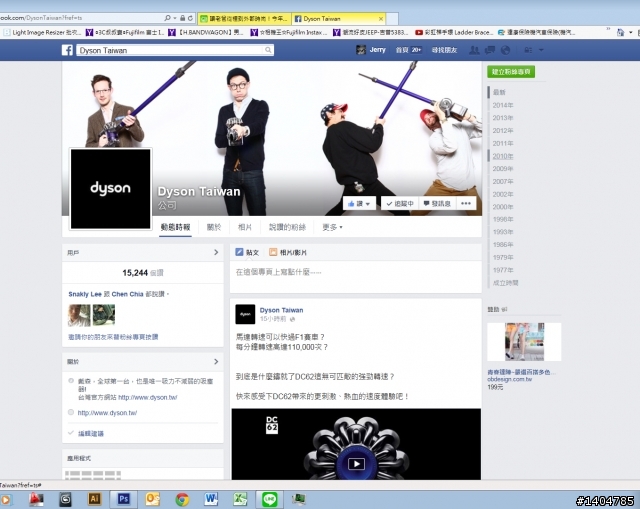Close the Dyson Taiwan browser tab
This screenshot has height=509, width=640.
381,19
